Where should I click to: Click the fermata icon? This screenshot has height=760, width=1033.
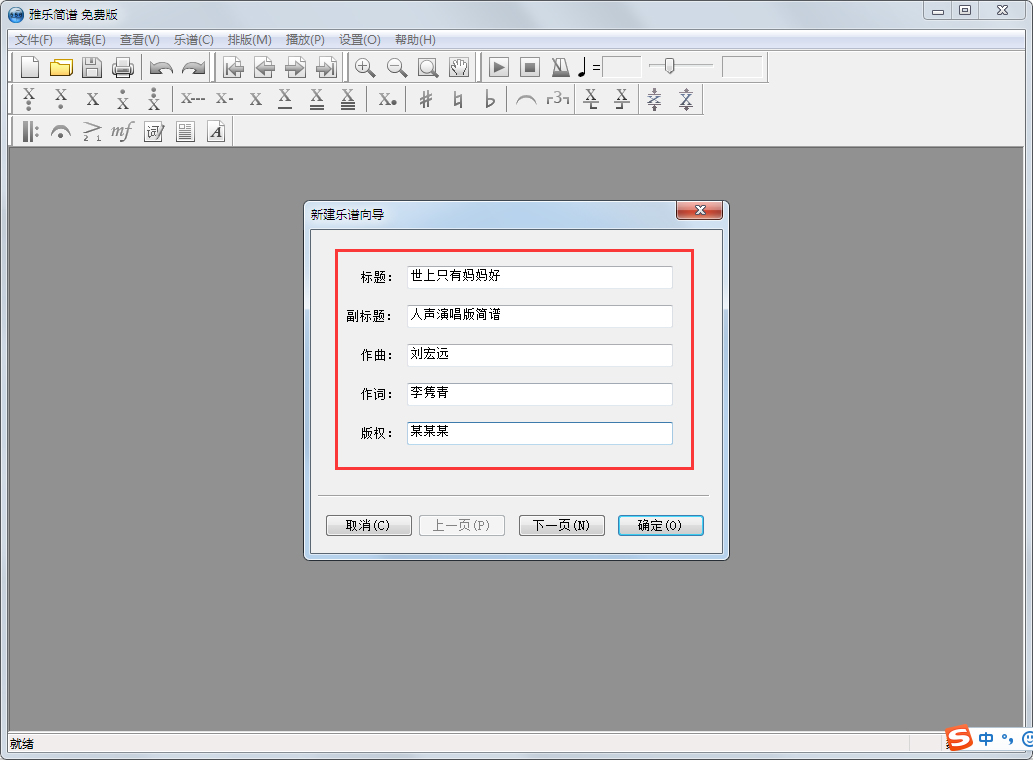click(x=60, y=131)
